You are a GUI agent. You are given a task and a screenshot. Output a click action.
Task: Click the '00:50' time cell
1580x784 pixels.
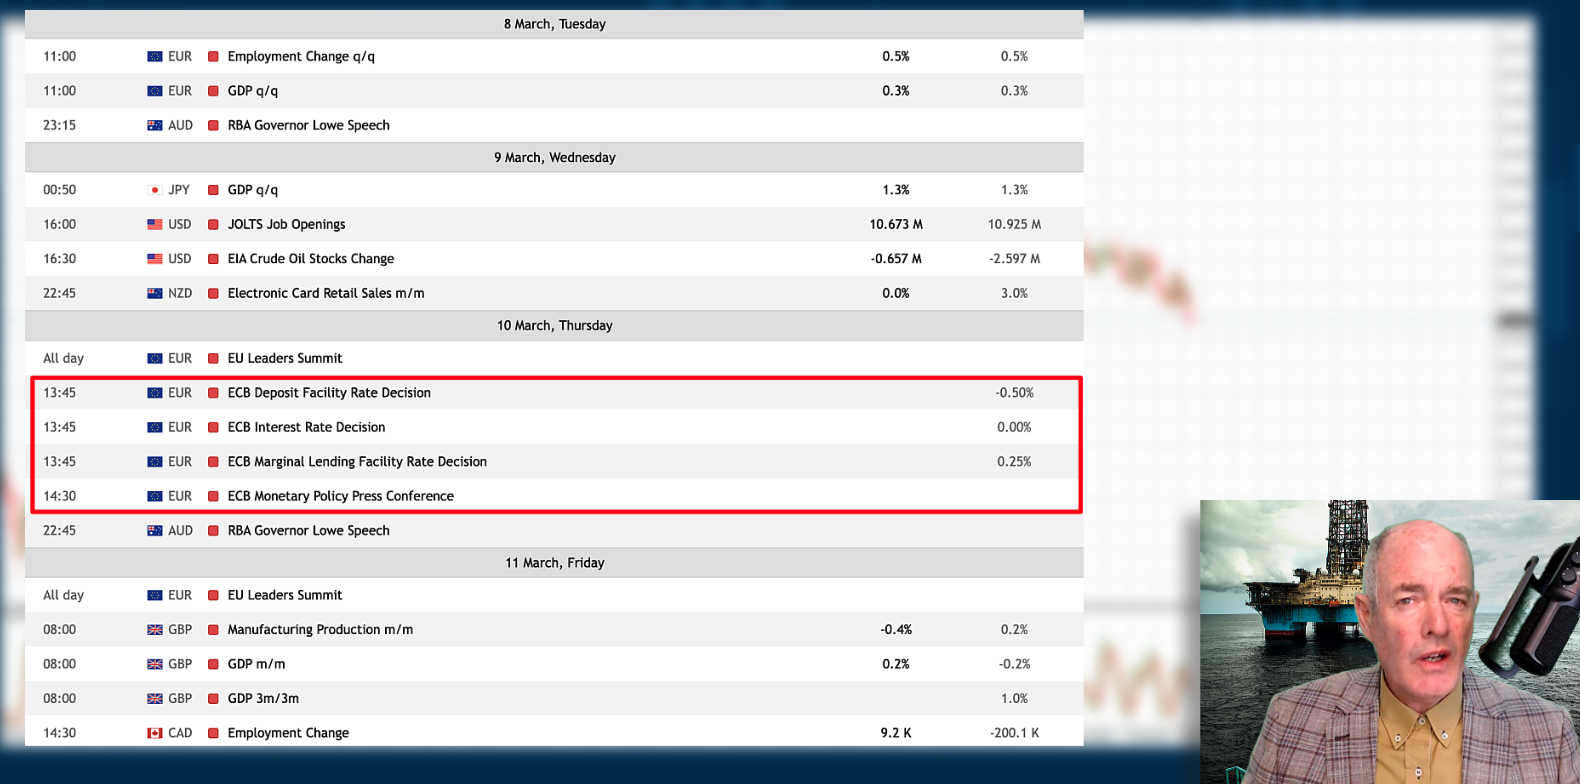(59, 190)
